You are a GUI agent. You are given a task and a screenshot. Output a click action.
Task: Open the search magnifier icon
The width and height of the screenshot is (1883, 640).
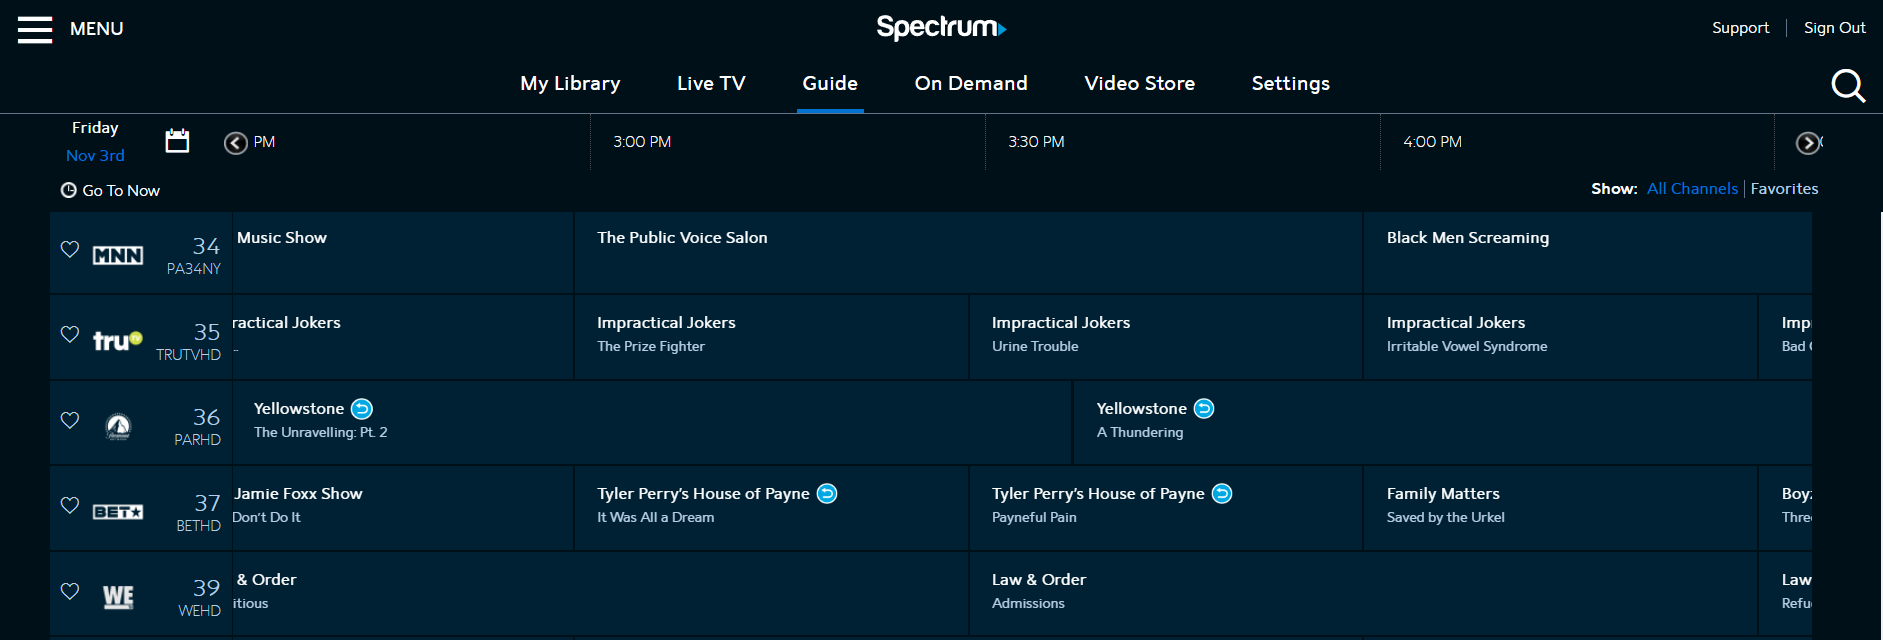click(1847, 85)
